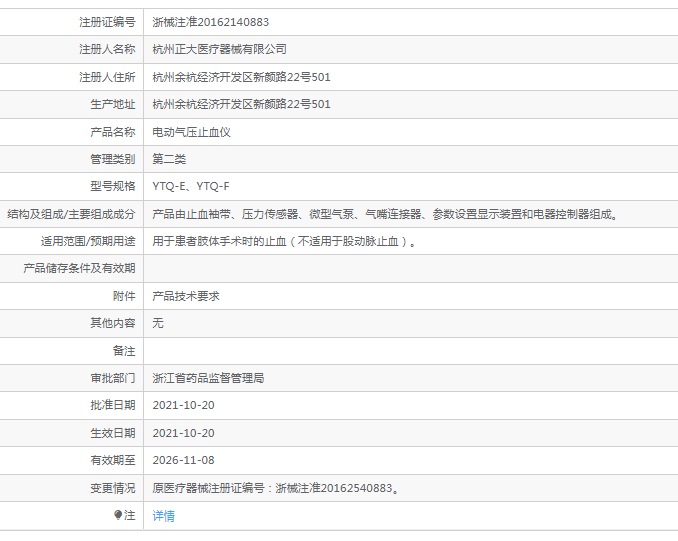This screenshot has height=541, width=678.
Task: Click the small icon beside the 注 label
Action: click(118, 515)
